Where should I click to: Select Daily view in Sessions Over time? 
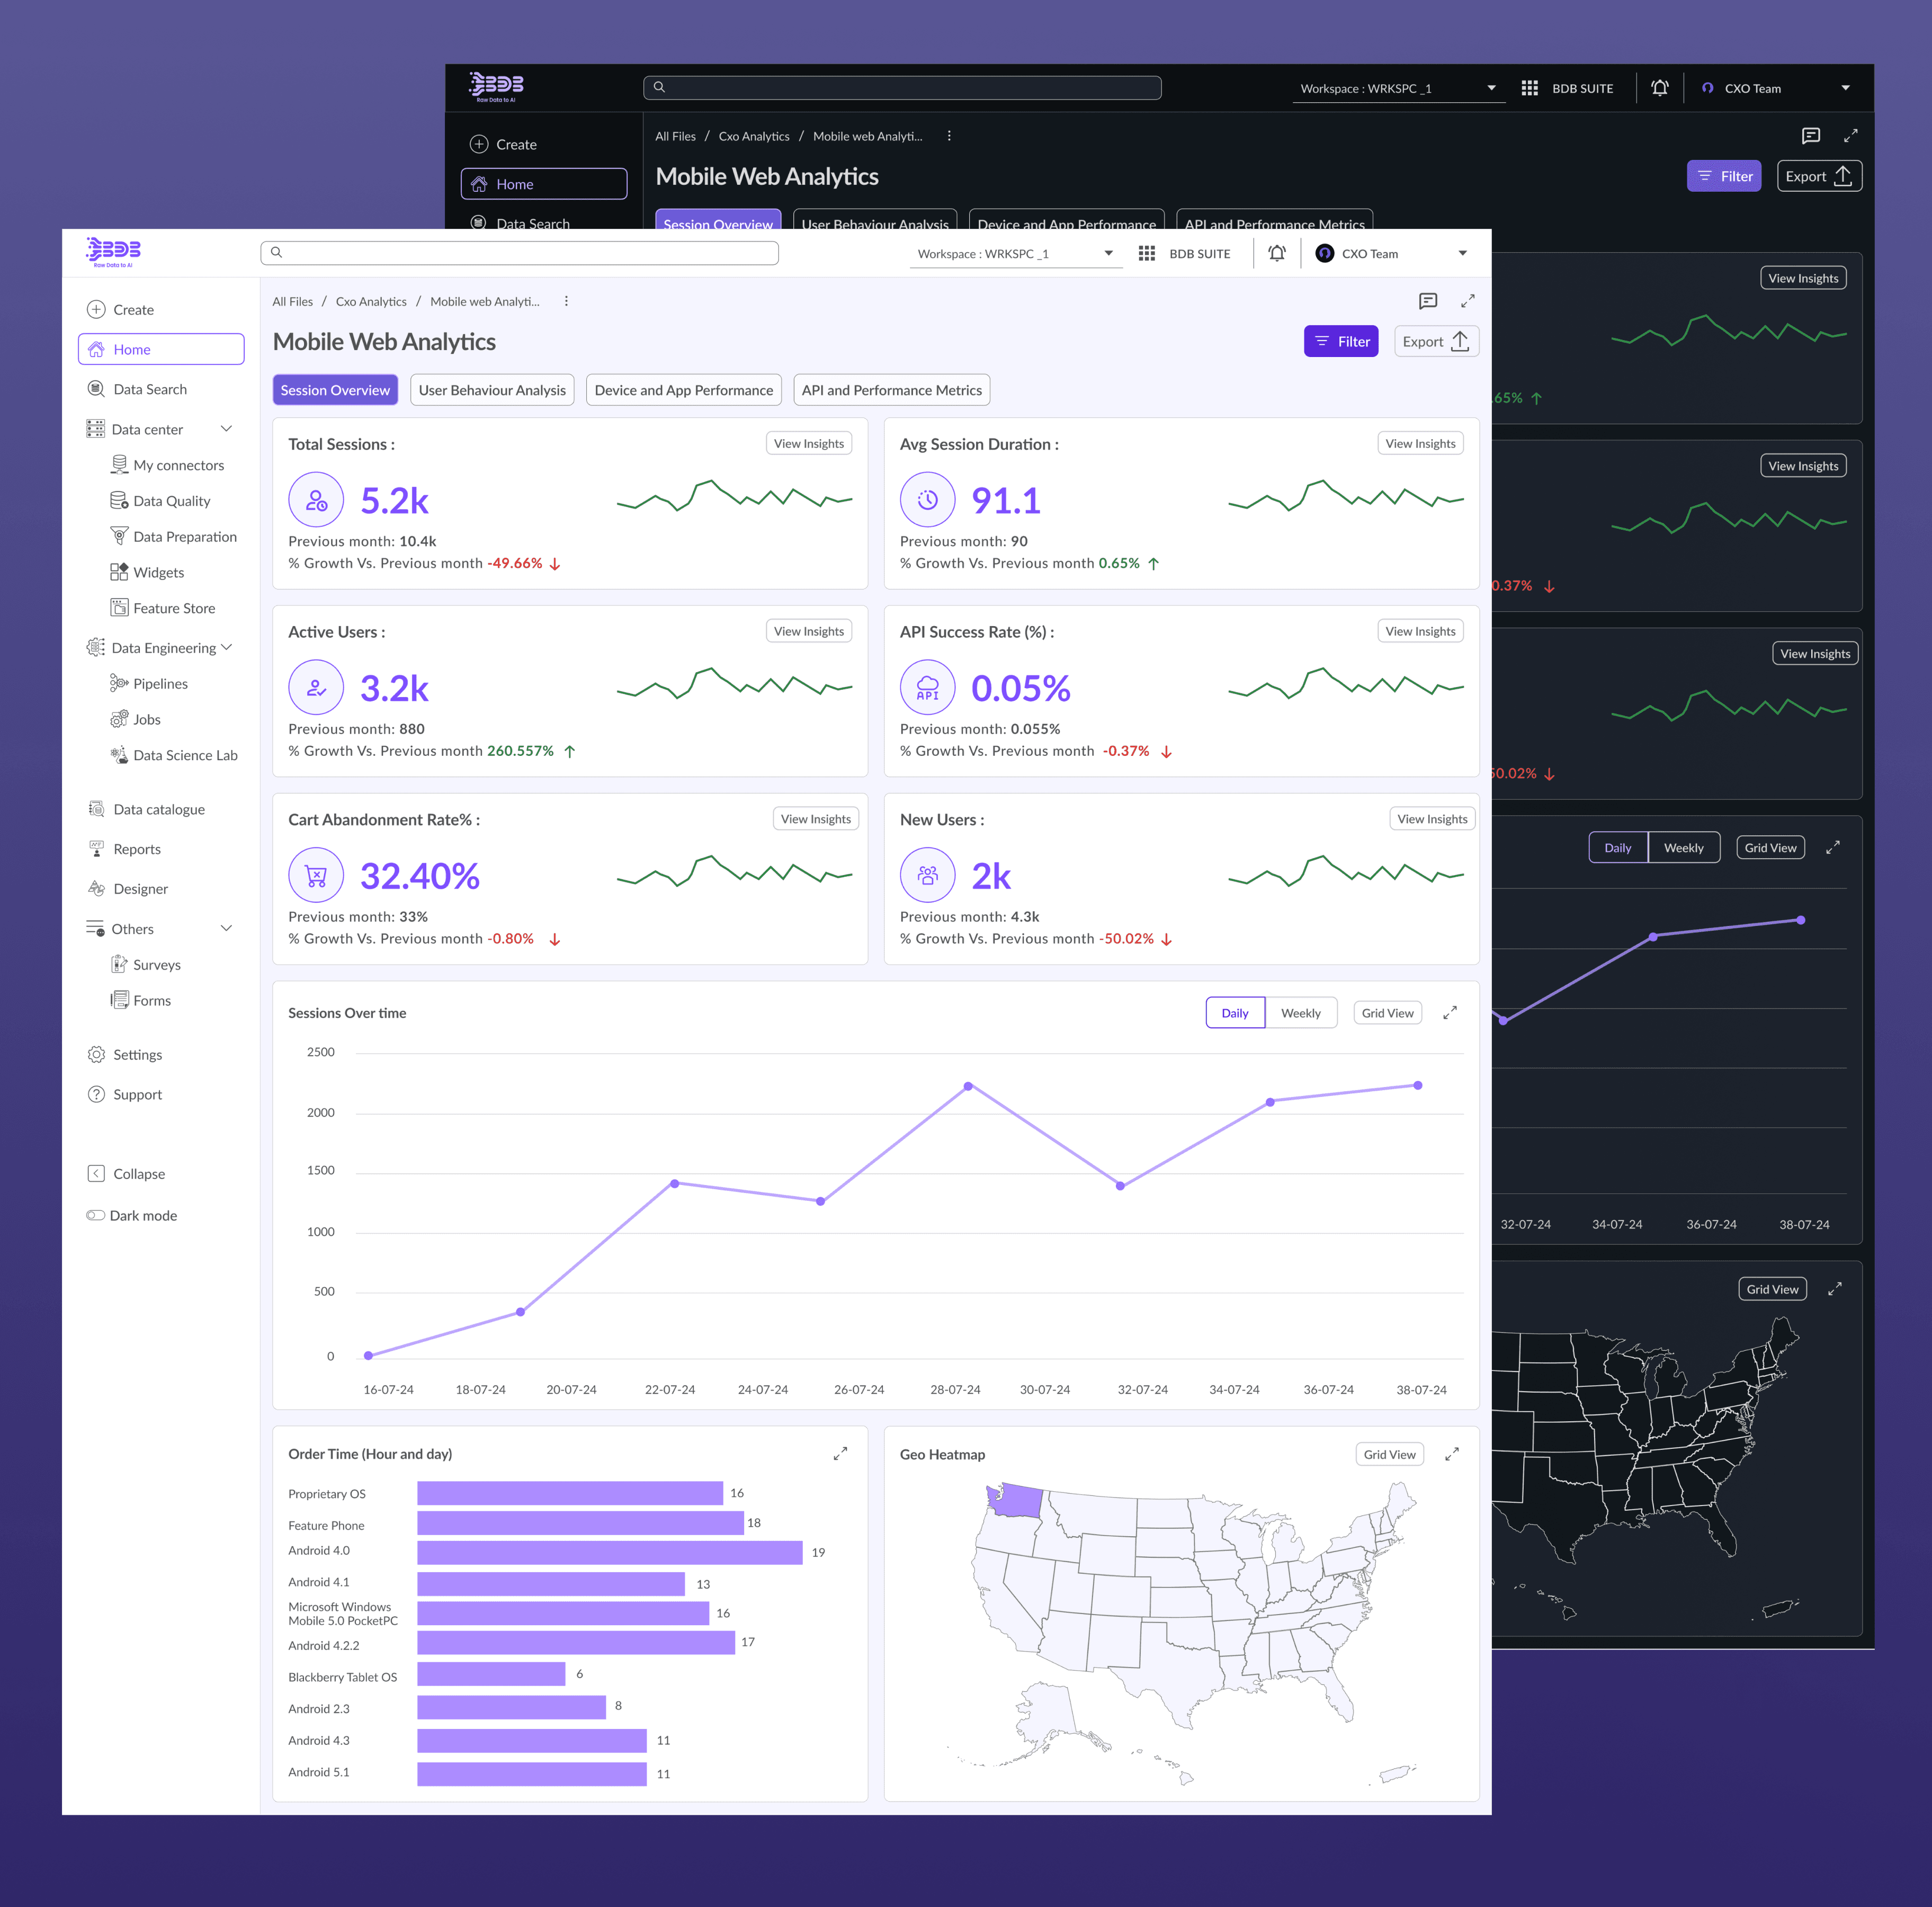(x=1235, y=1013)
